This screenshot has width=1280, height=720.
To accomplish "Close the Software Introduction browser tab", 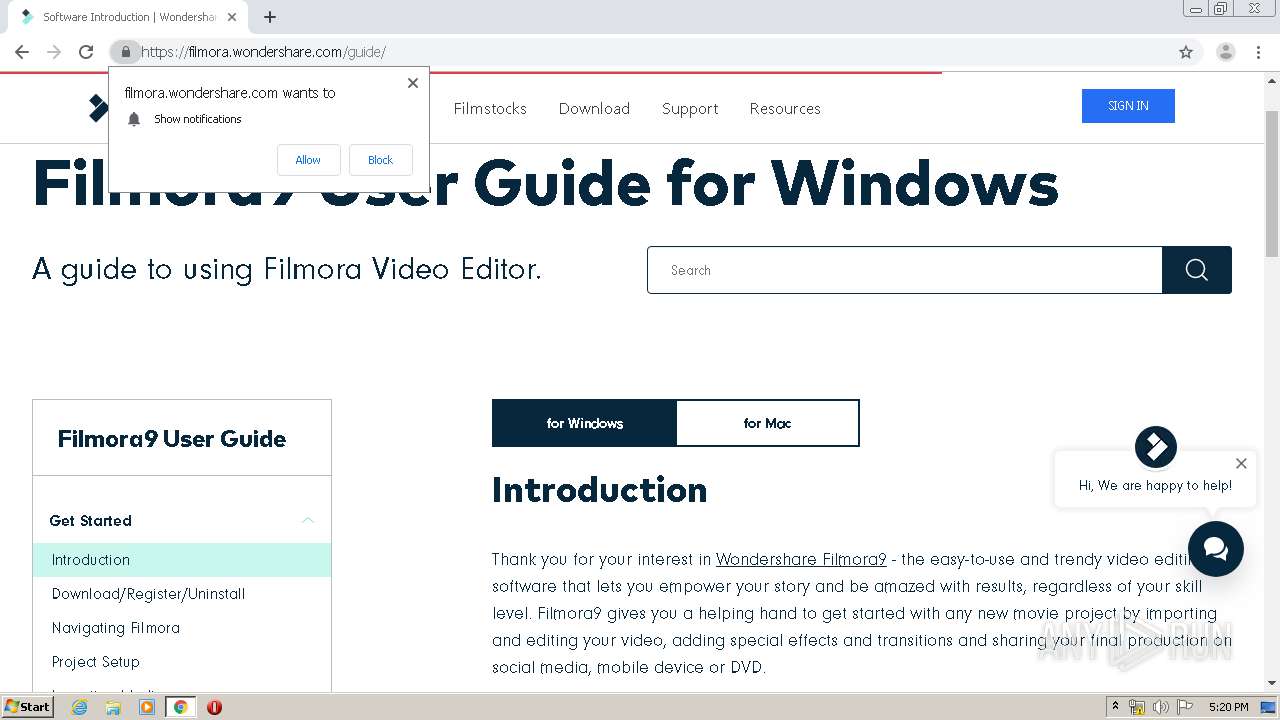I will (233, 17).
